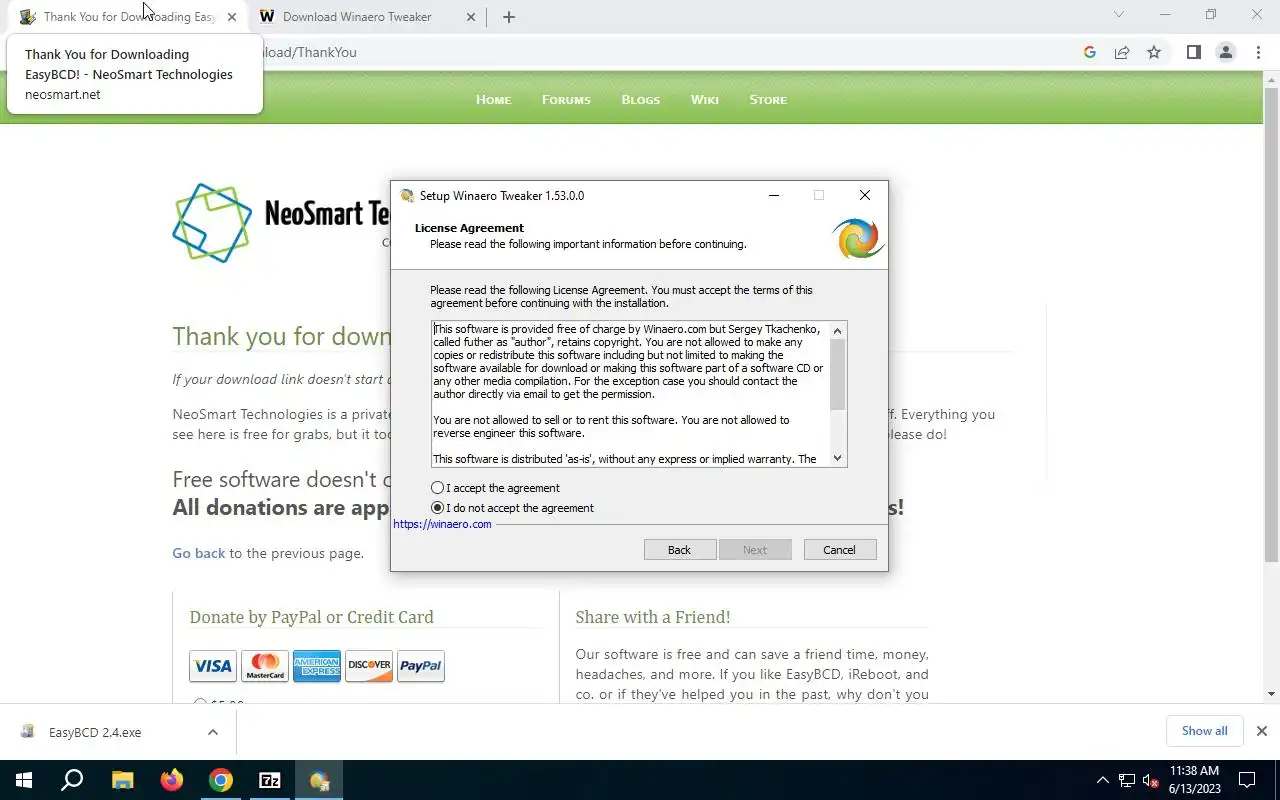Viewport: 1280px width, 800px height.
Task: Open Forums in NeoSmart navigation
Action: pyautogui.click(x=566, y=100)
